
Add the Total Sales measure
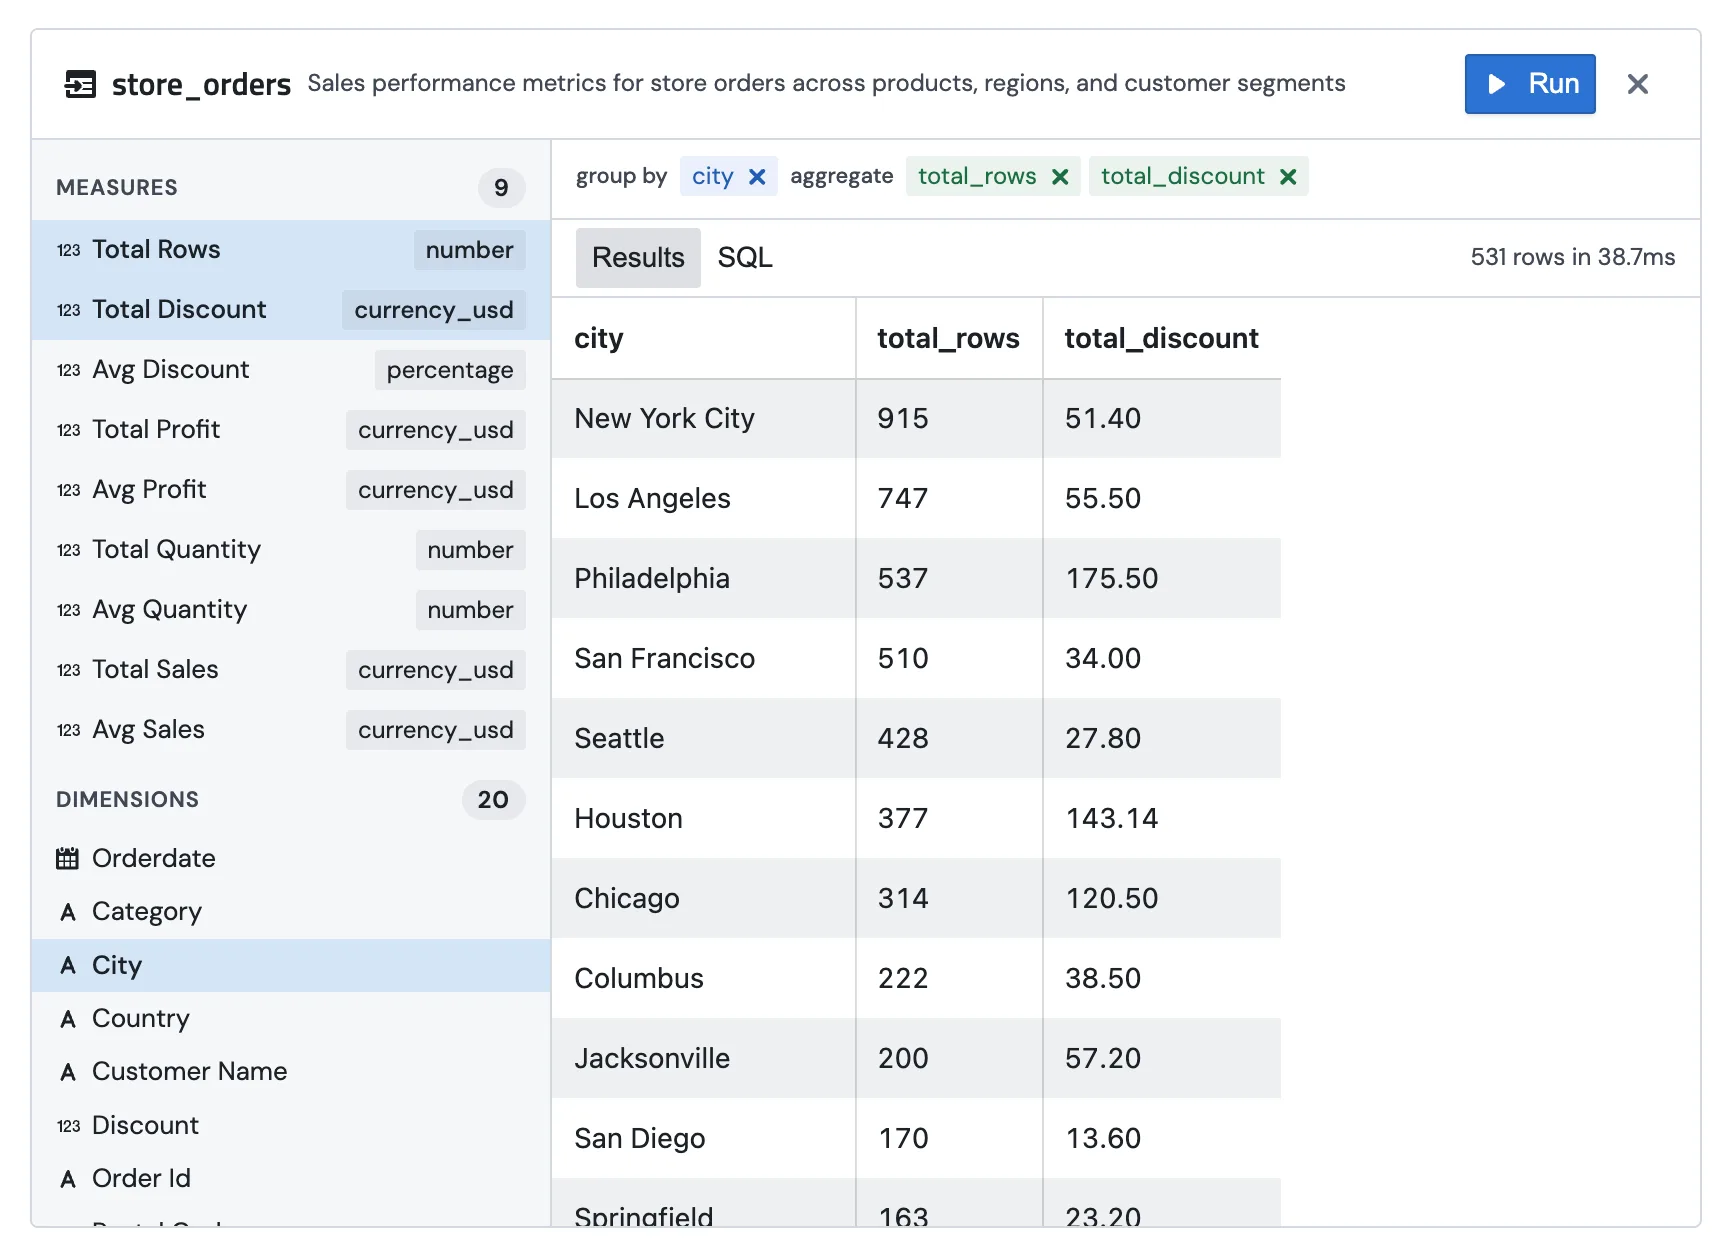291,670
